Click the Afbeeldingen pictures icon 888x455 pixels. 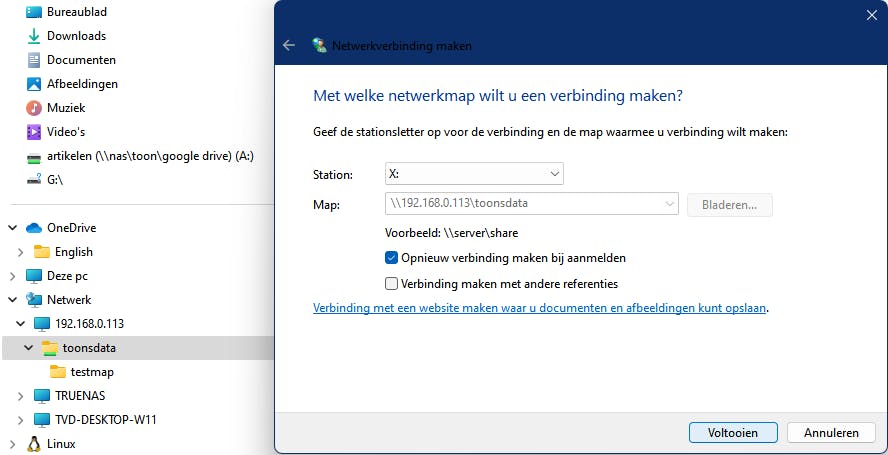click(33, 84)
